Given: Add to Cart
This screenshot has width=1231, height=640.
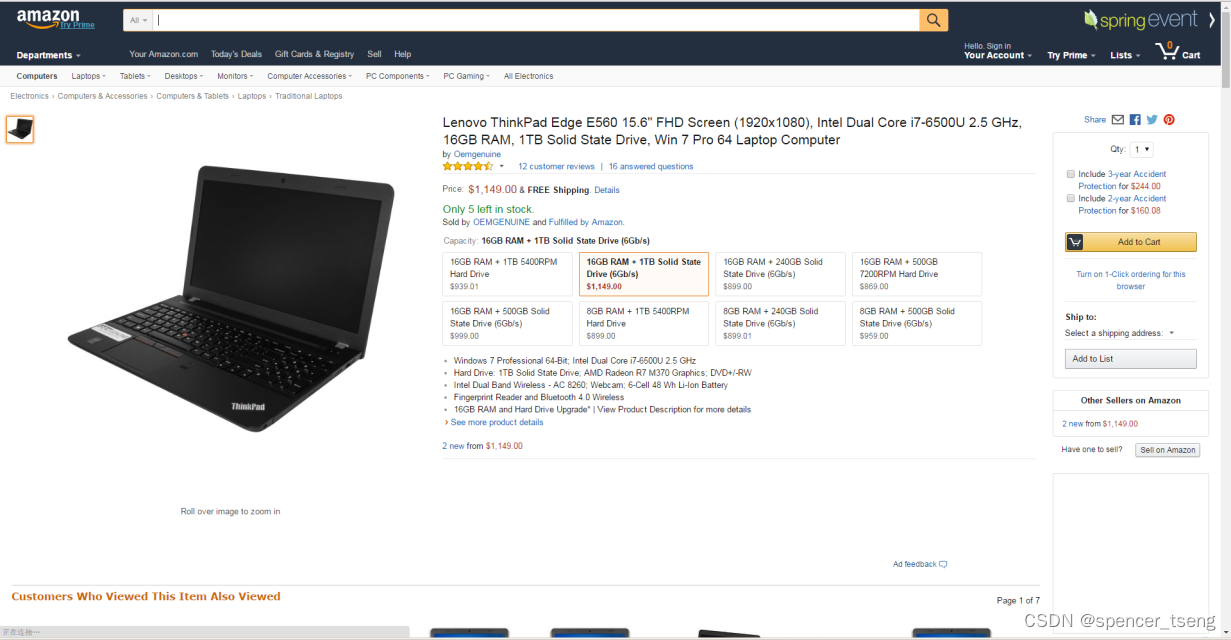Looking at the screenshot, I should coord(1131,242).
